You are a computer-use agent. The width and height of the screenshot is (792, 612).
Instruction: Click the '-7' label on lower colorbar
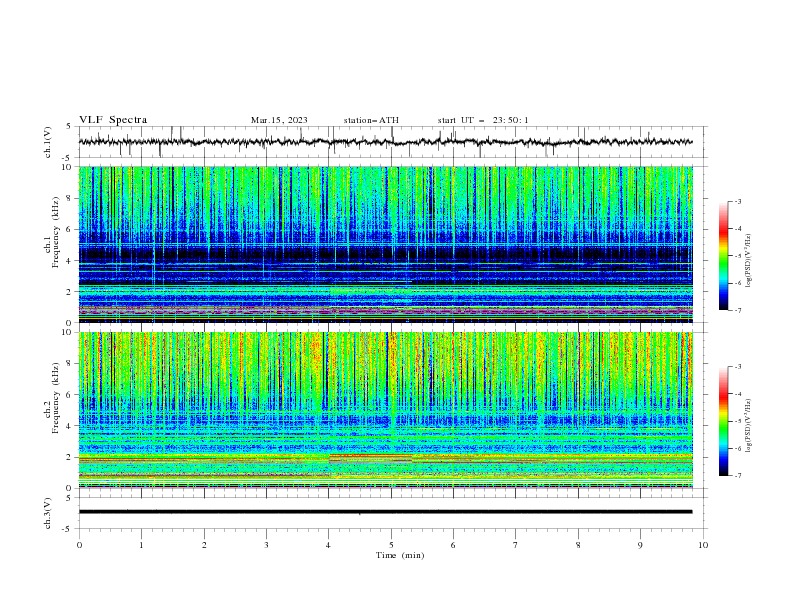(738, 476)
